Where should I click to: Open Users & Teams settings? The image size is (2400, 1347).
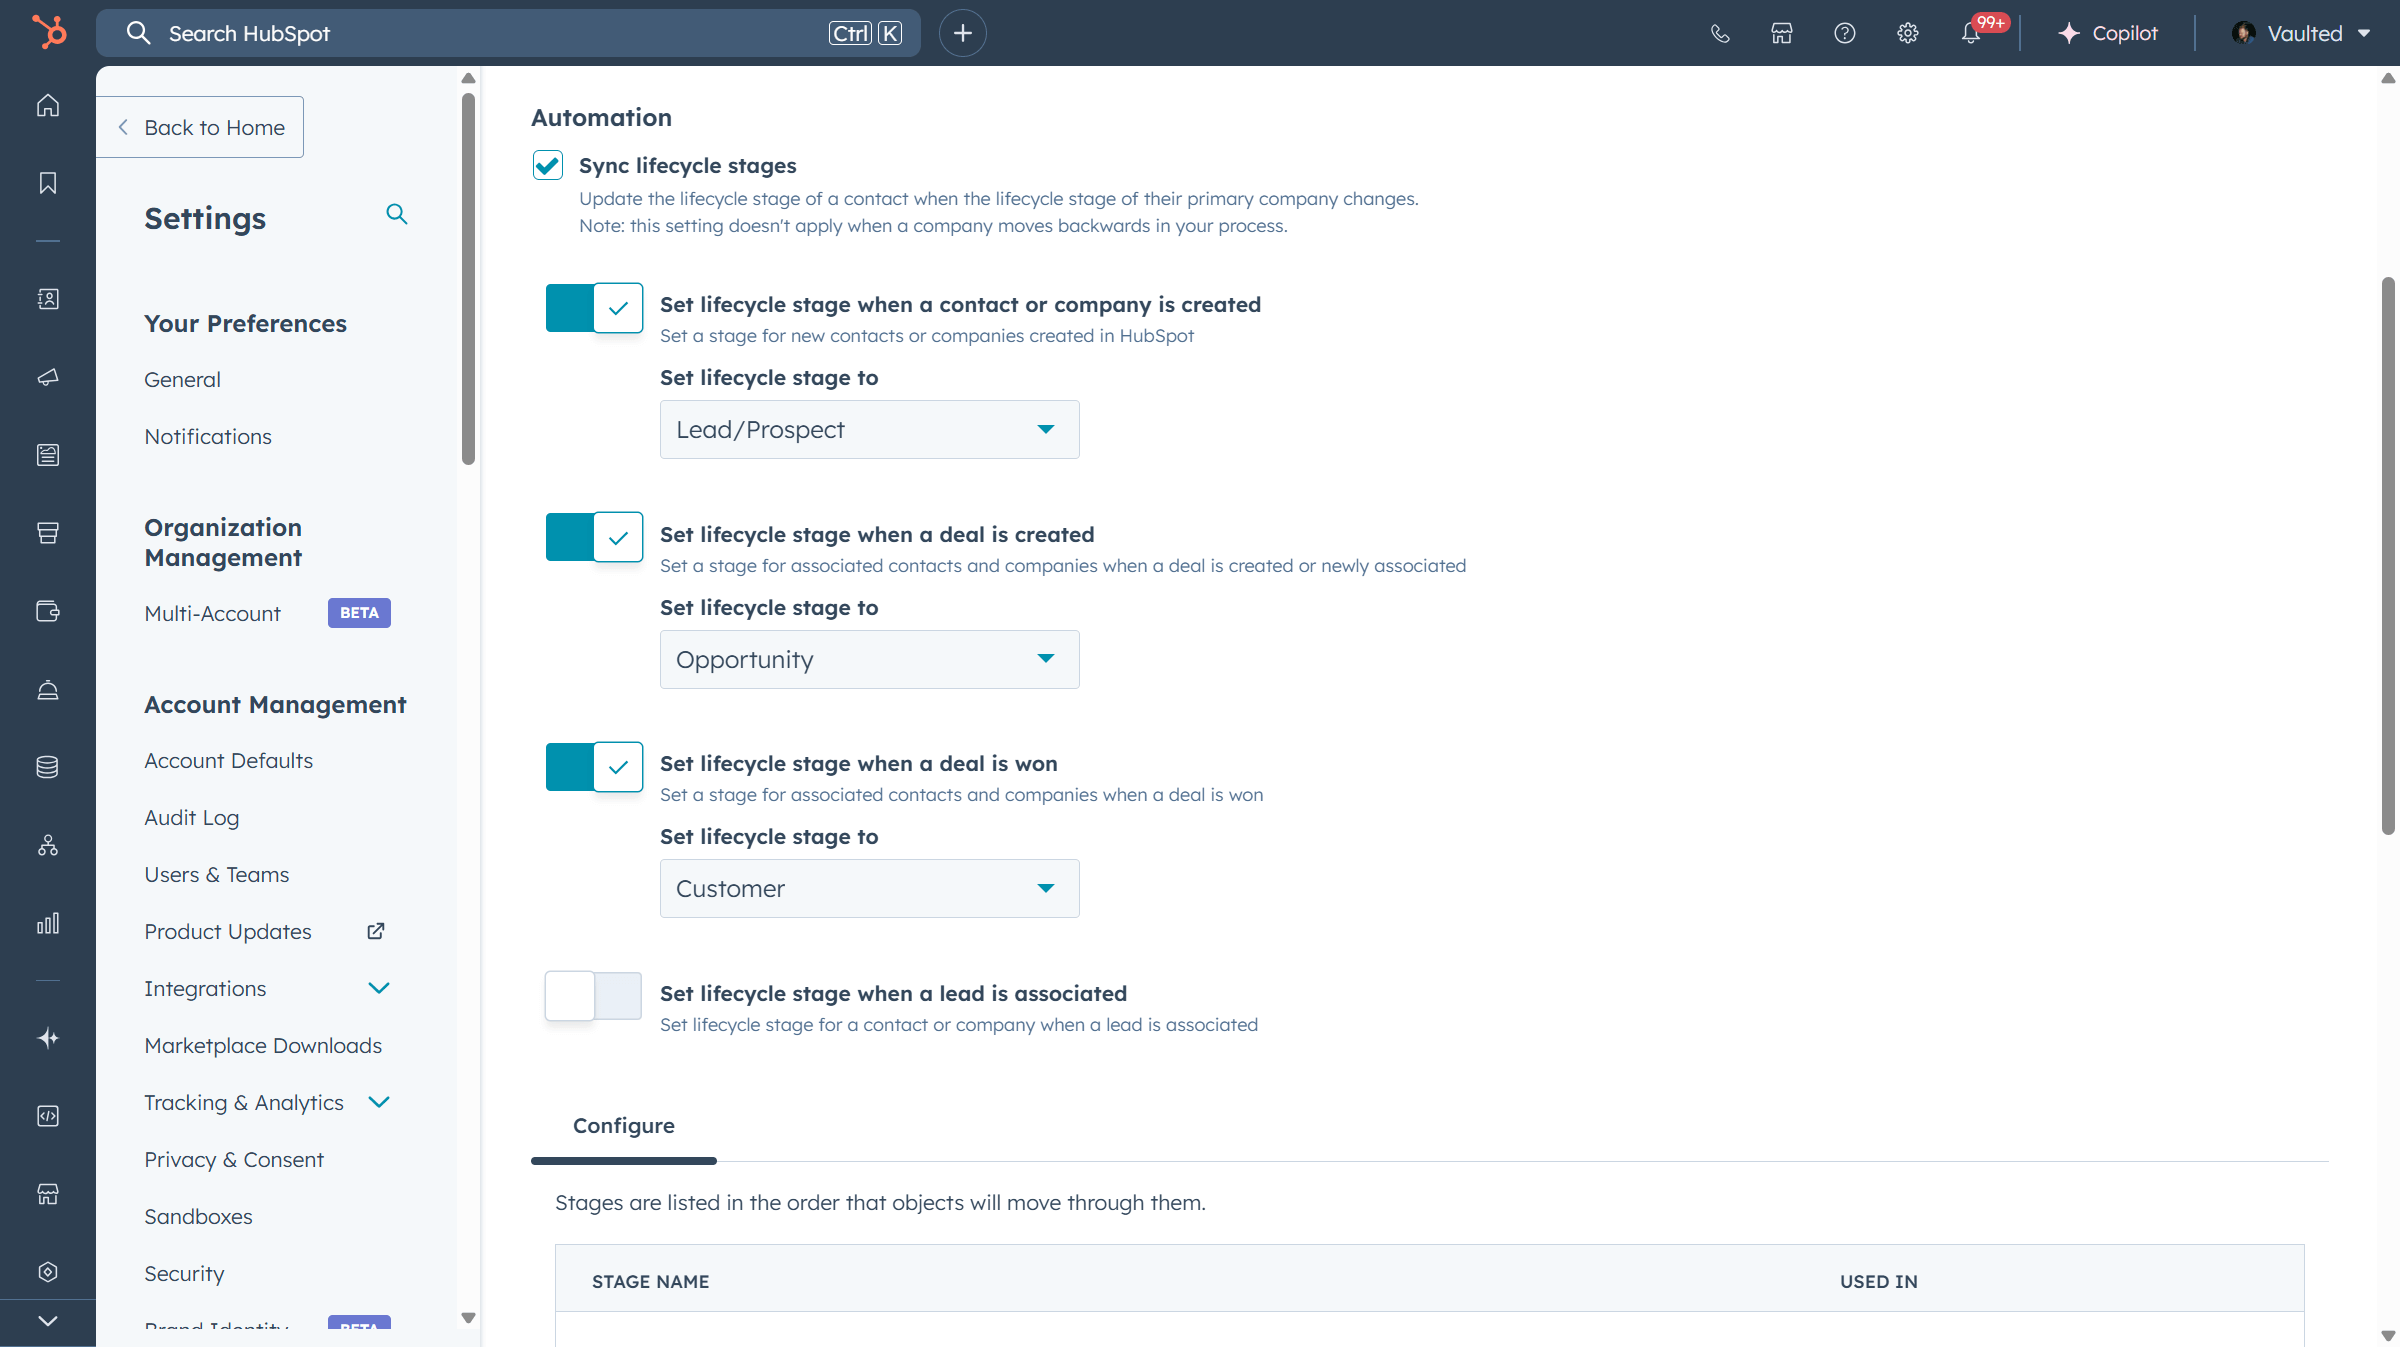[216, 874]
